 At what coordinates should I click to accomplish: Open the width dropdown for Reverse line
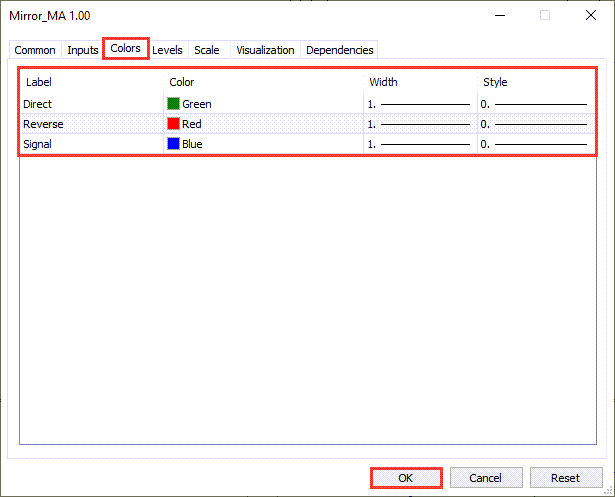pyautogui.click(x=418, y=124)
